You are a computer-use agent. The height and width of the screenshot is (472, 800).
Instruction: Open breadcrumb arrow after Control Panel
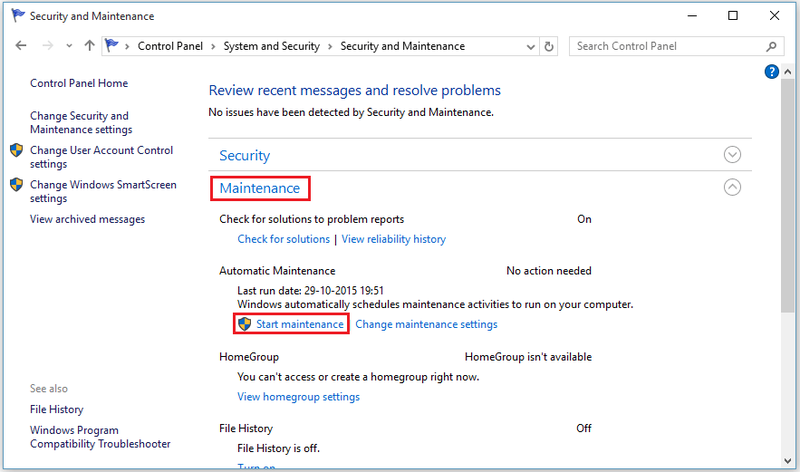click(213, 47)
